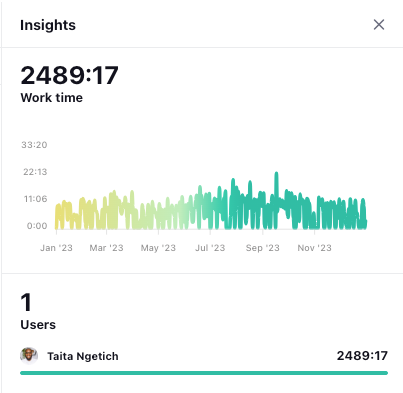Click the Nov '23 chart axis label

click(x=315, y=248)
